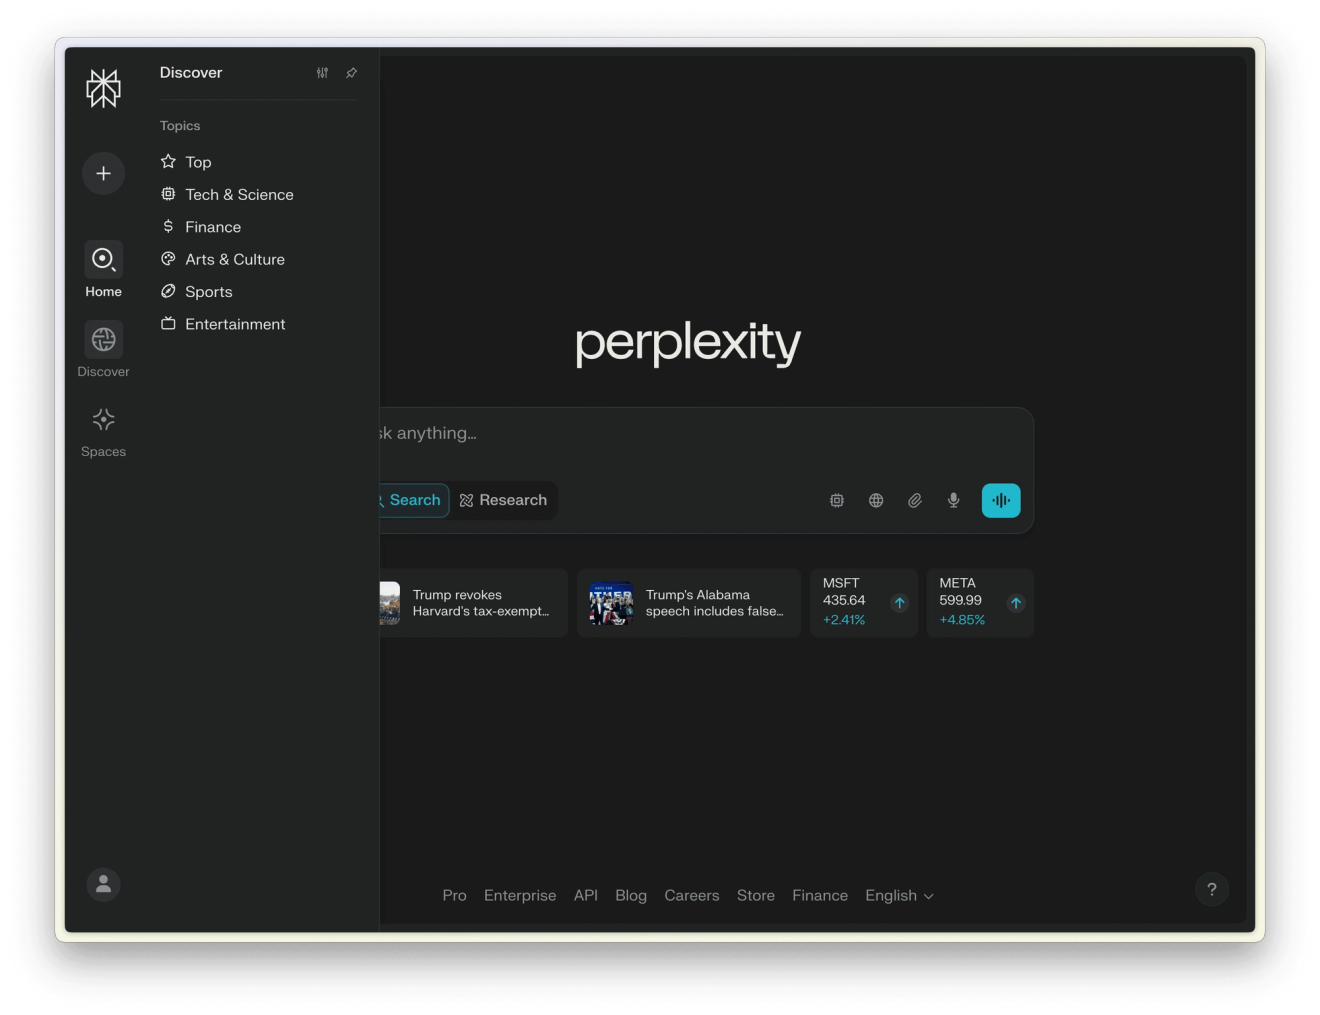Open the user profile avatar
The image size is (1320, 1015).
[x=103, y=884]
